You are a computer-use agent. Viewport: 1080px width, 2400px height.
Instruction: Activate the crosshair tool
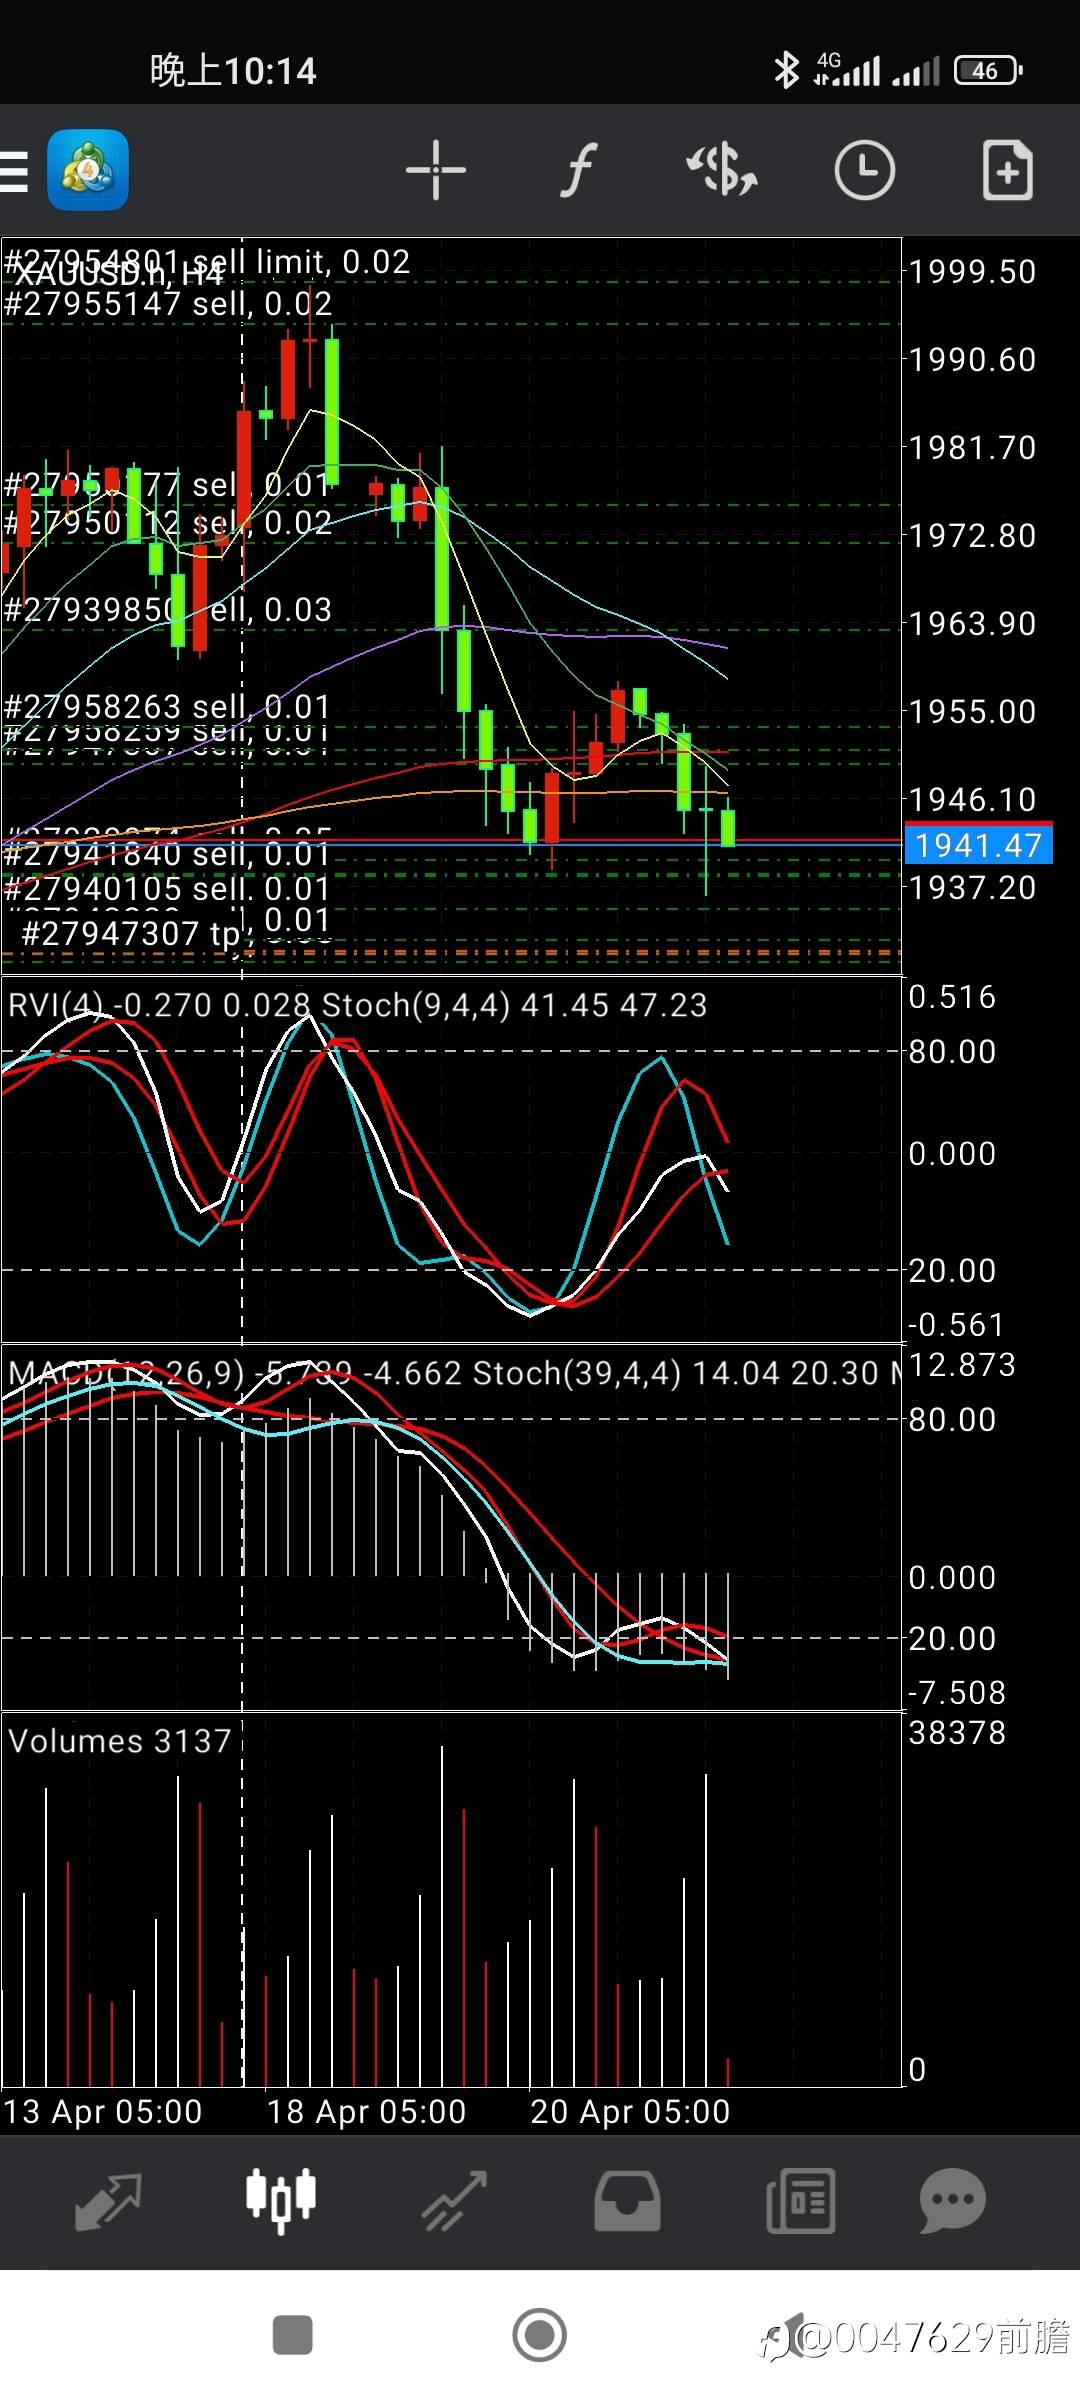pos(436,170)
